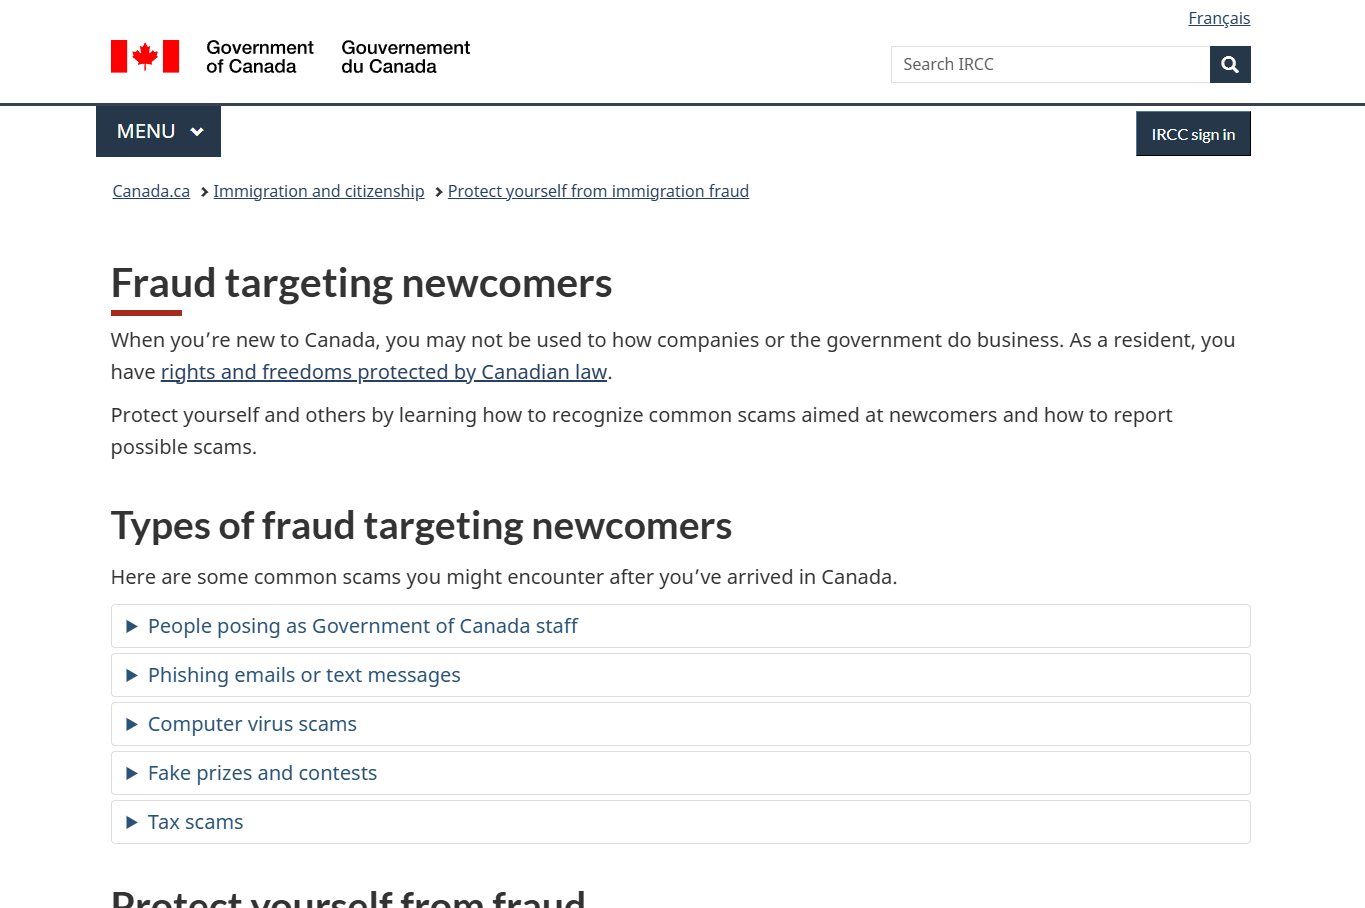Click the MENU chevron arrow icon

coord(197,132)
